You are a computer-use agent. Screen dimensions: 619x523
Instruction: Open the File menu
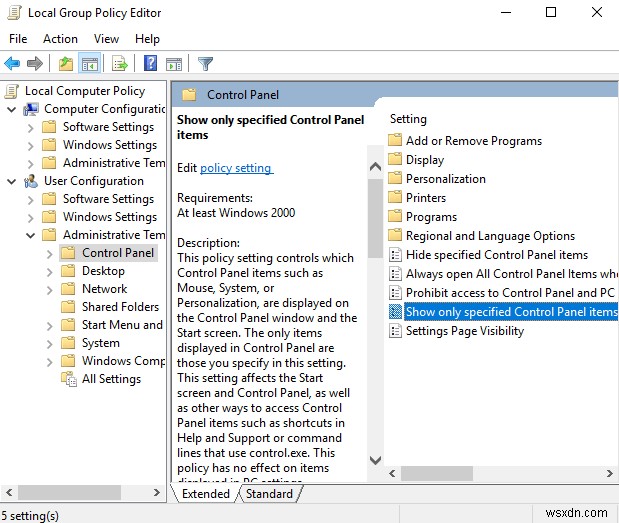pyautogui.click(x=18, y=39)
